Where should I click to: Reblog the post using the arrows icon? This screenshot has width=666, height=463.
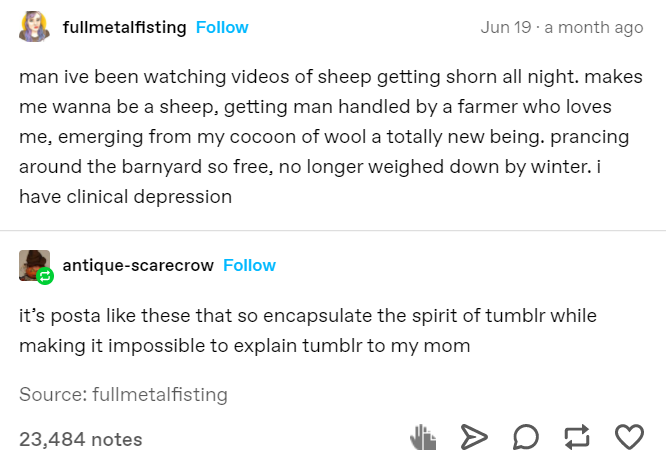tap(577, 437)
